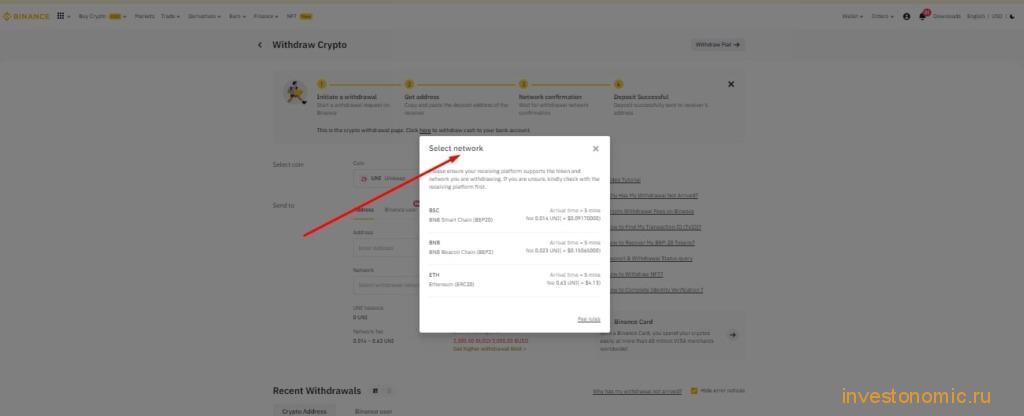Screen dimensions: 1024x416
Task: Open the Get higher withdrawal limit link
Action: (x=490, y=349)
